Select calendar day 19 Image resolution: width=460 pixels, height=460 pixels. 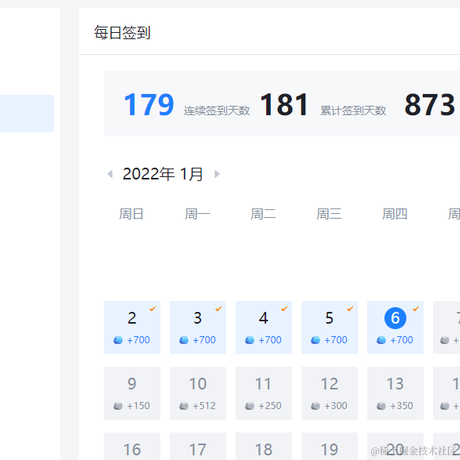click(x=329, y=446)
